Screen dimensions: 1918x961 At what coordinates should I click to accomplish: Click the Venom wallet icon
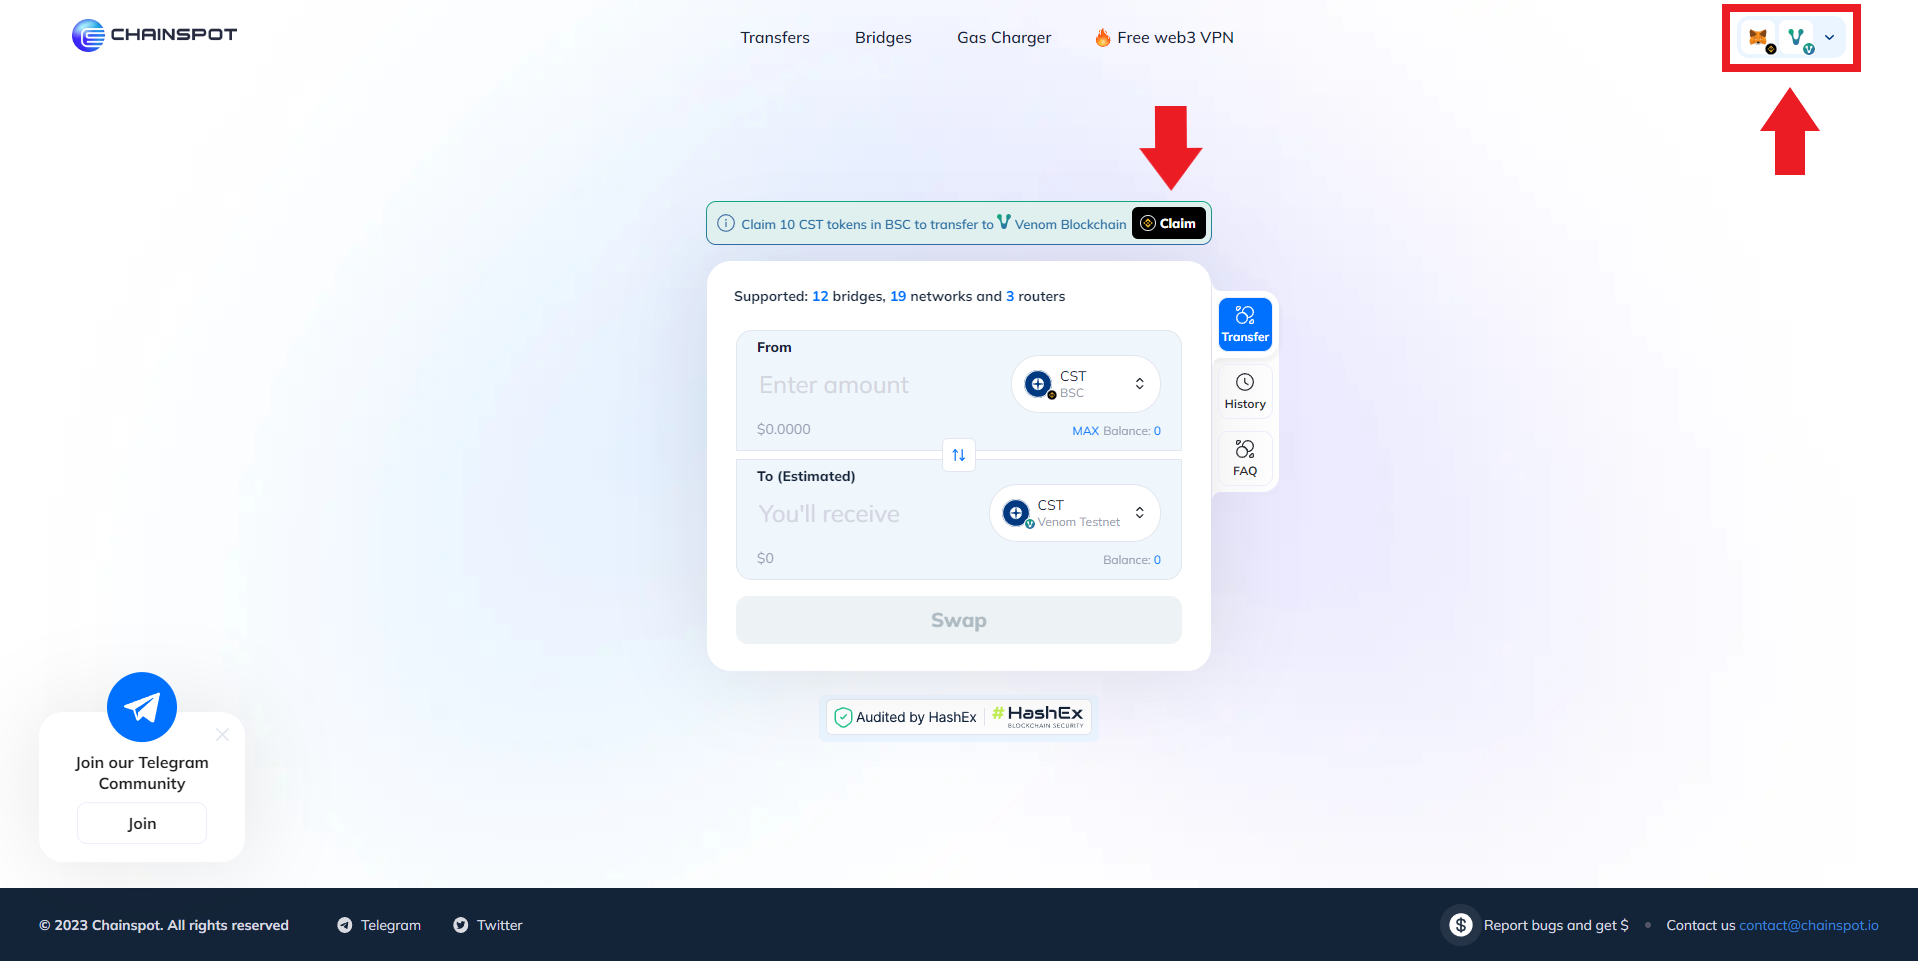click(1798, 38)
